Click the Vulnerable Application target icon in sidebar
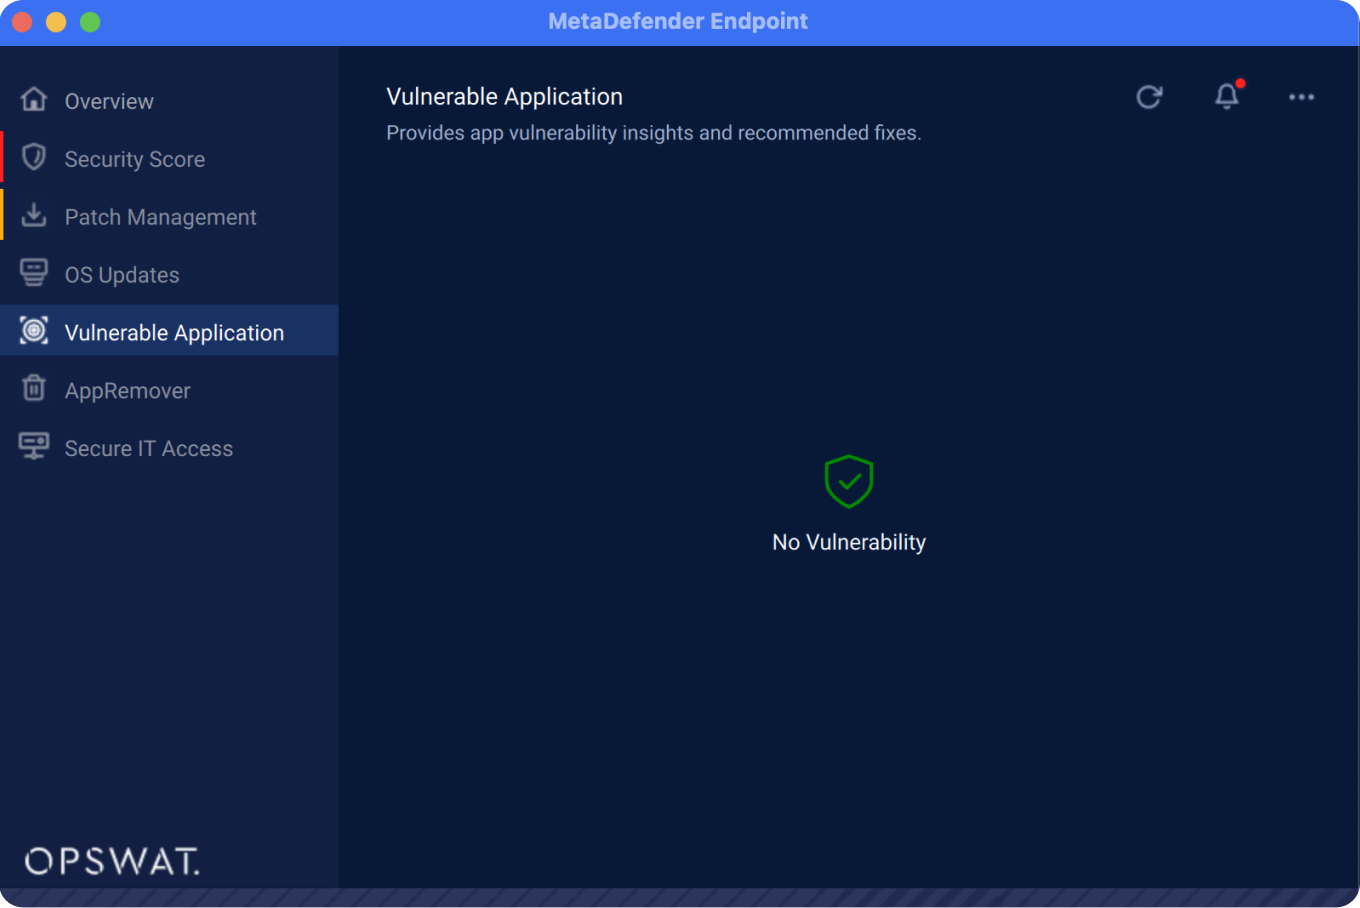The image size is (1360, 908). 34,332
